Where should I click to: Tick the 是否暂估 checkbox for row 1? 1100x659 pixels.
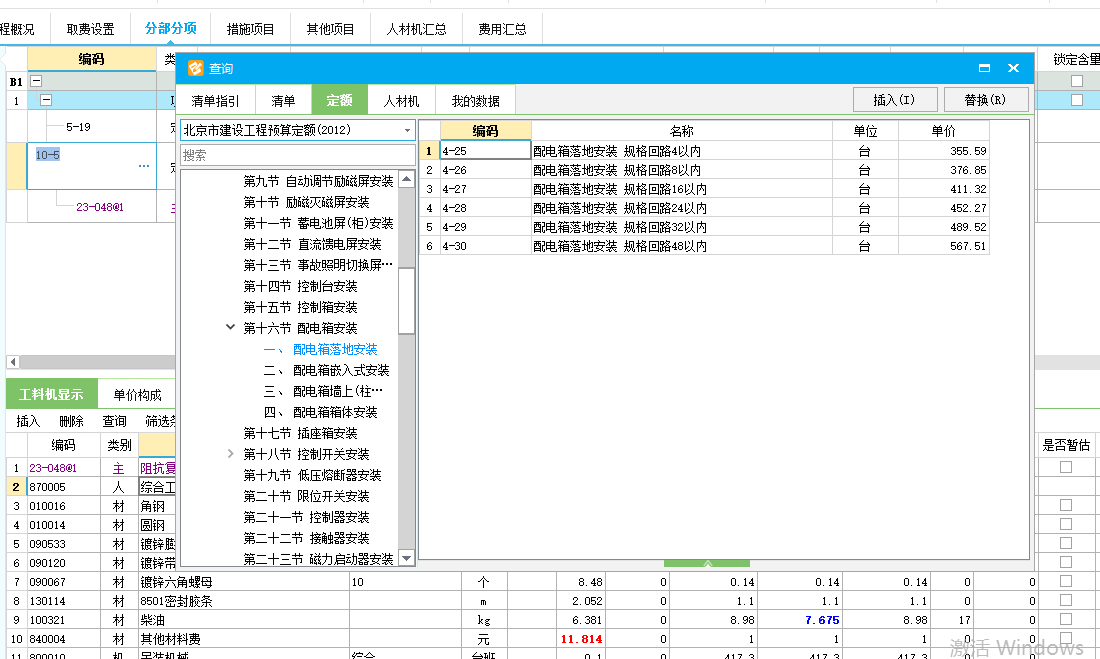pos(1066,467)
